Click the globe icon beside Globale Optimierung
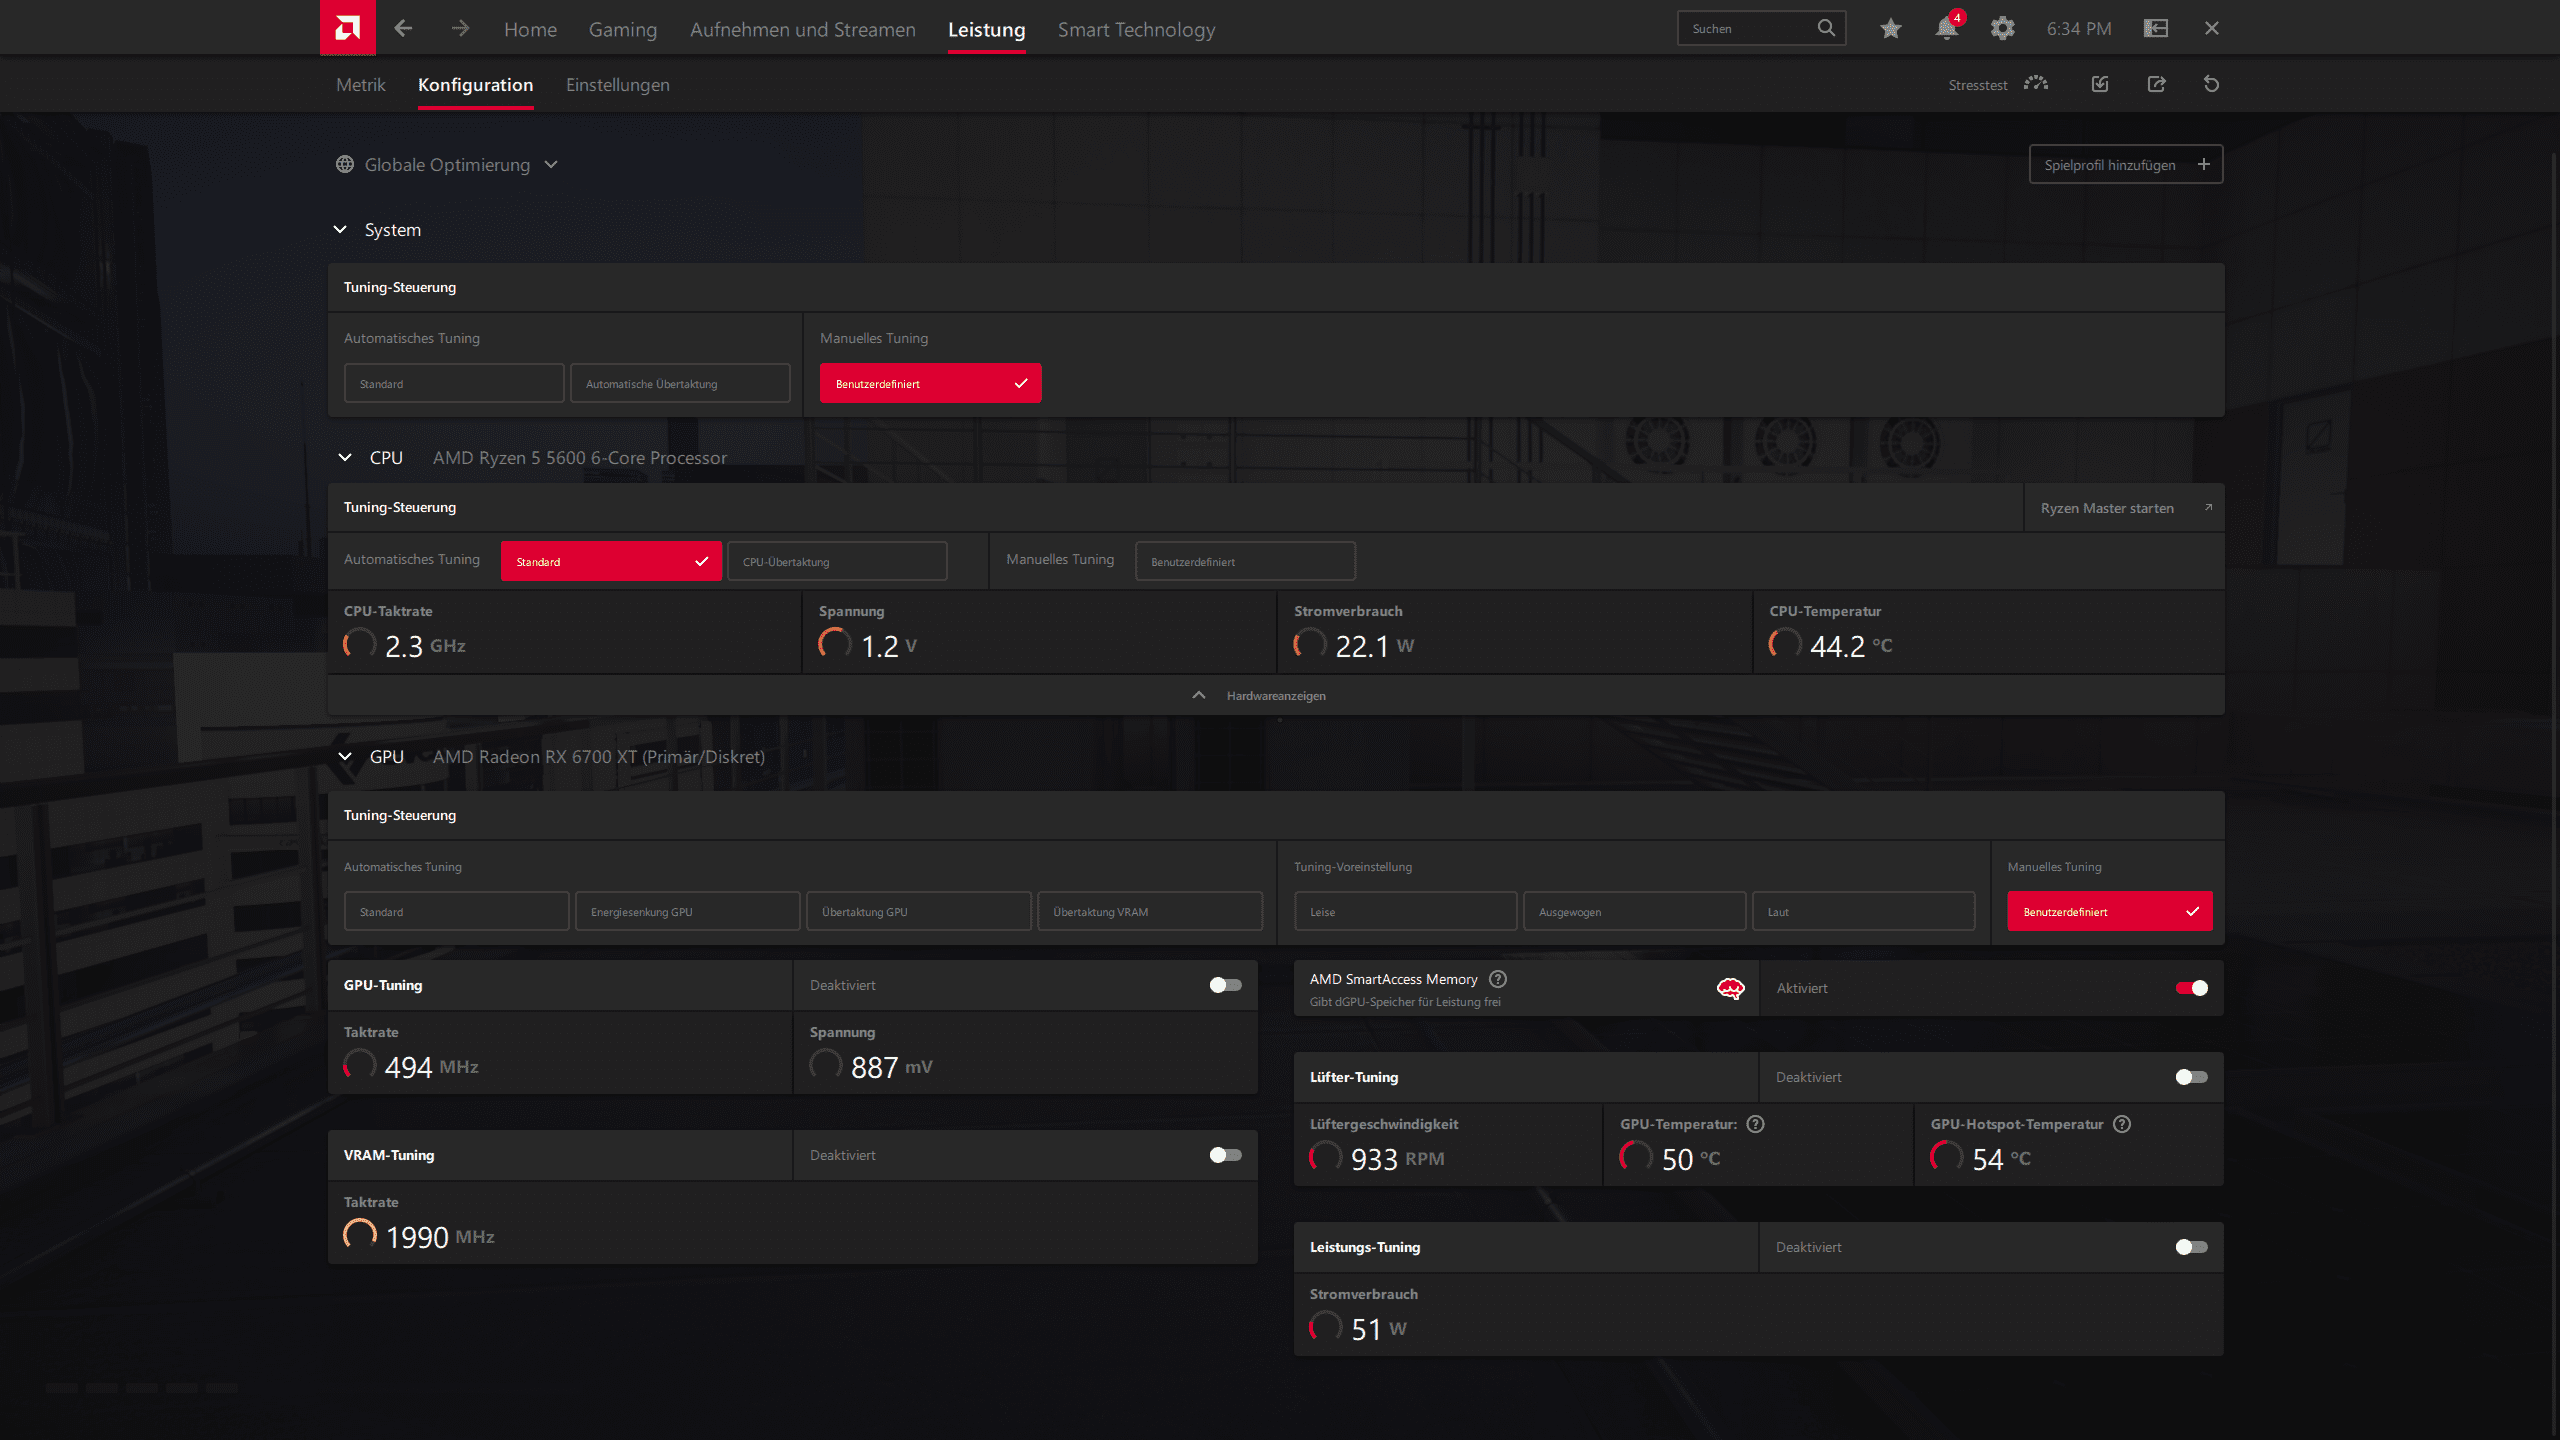Viewport: 2560px width, 1440px height. click(x=345, y=164)
